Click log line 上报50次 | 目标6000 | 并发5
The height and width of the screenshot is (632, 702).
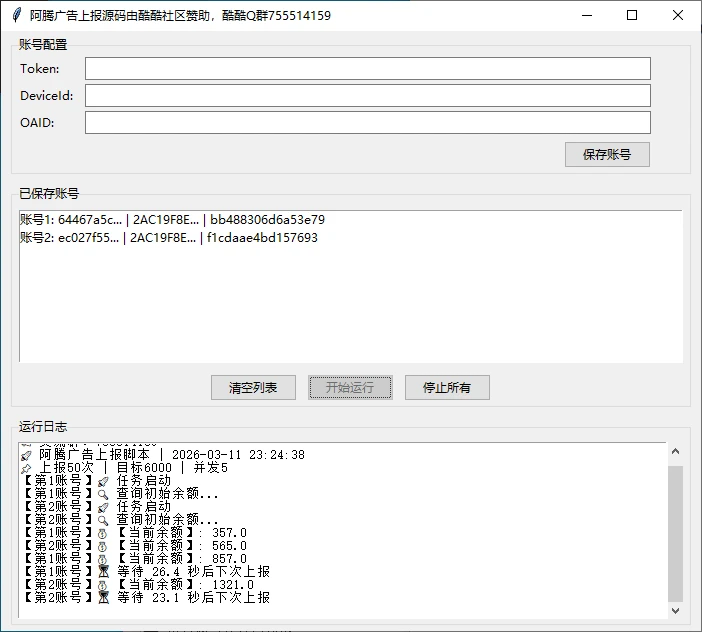[x=124, y=467]
